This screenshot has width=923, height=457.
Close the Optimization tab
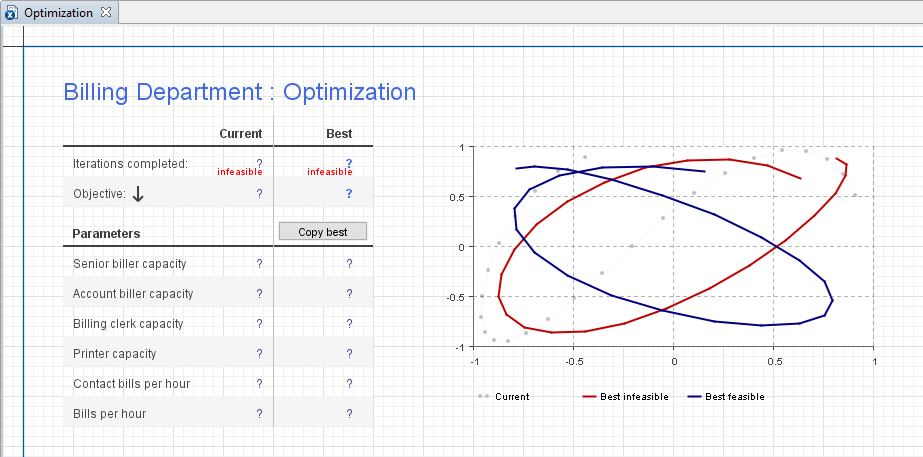(106, 12)
